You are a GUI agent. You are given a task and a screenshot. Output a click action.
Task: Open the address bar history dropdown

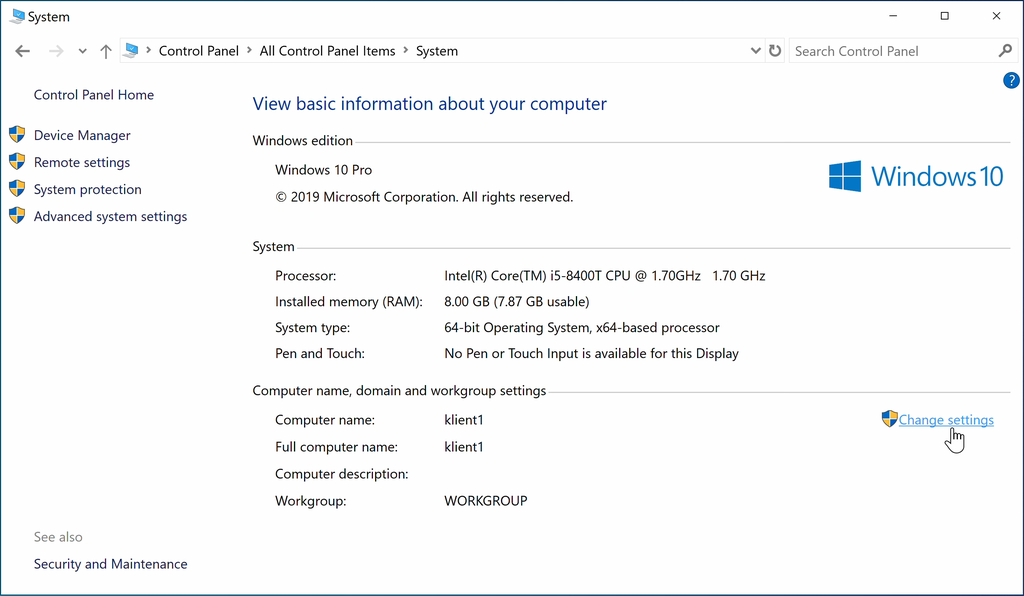click(x=756, y=50)
